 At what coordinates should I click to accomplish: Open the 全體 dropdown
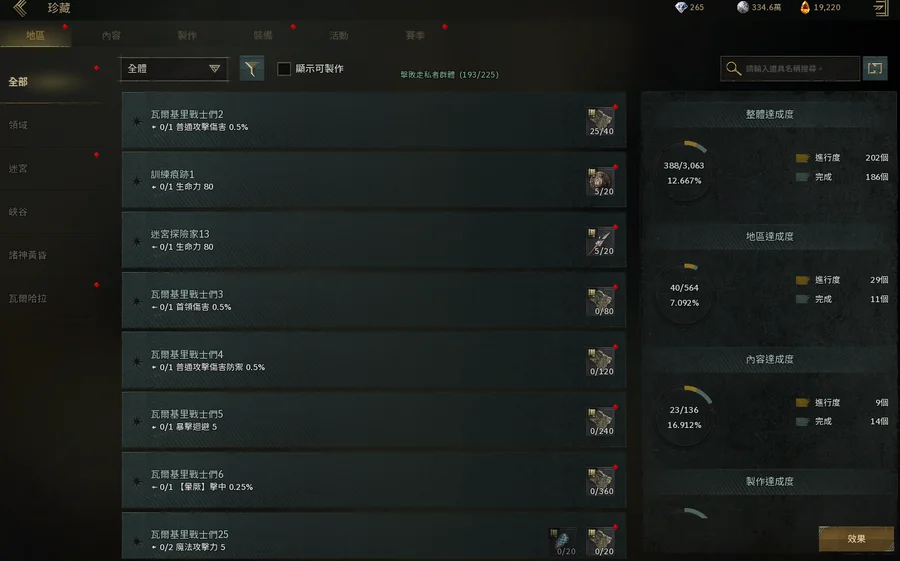pyautogui.click(x=174, y=69)
